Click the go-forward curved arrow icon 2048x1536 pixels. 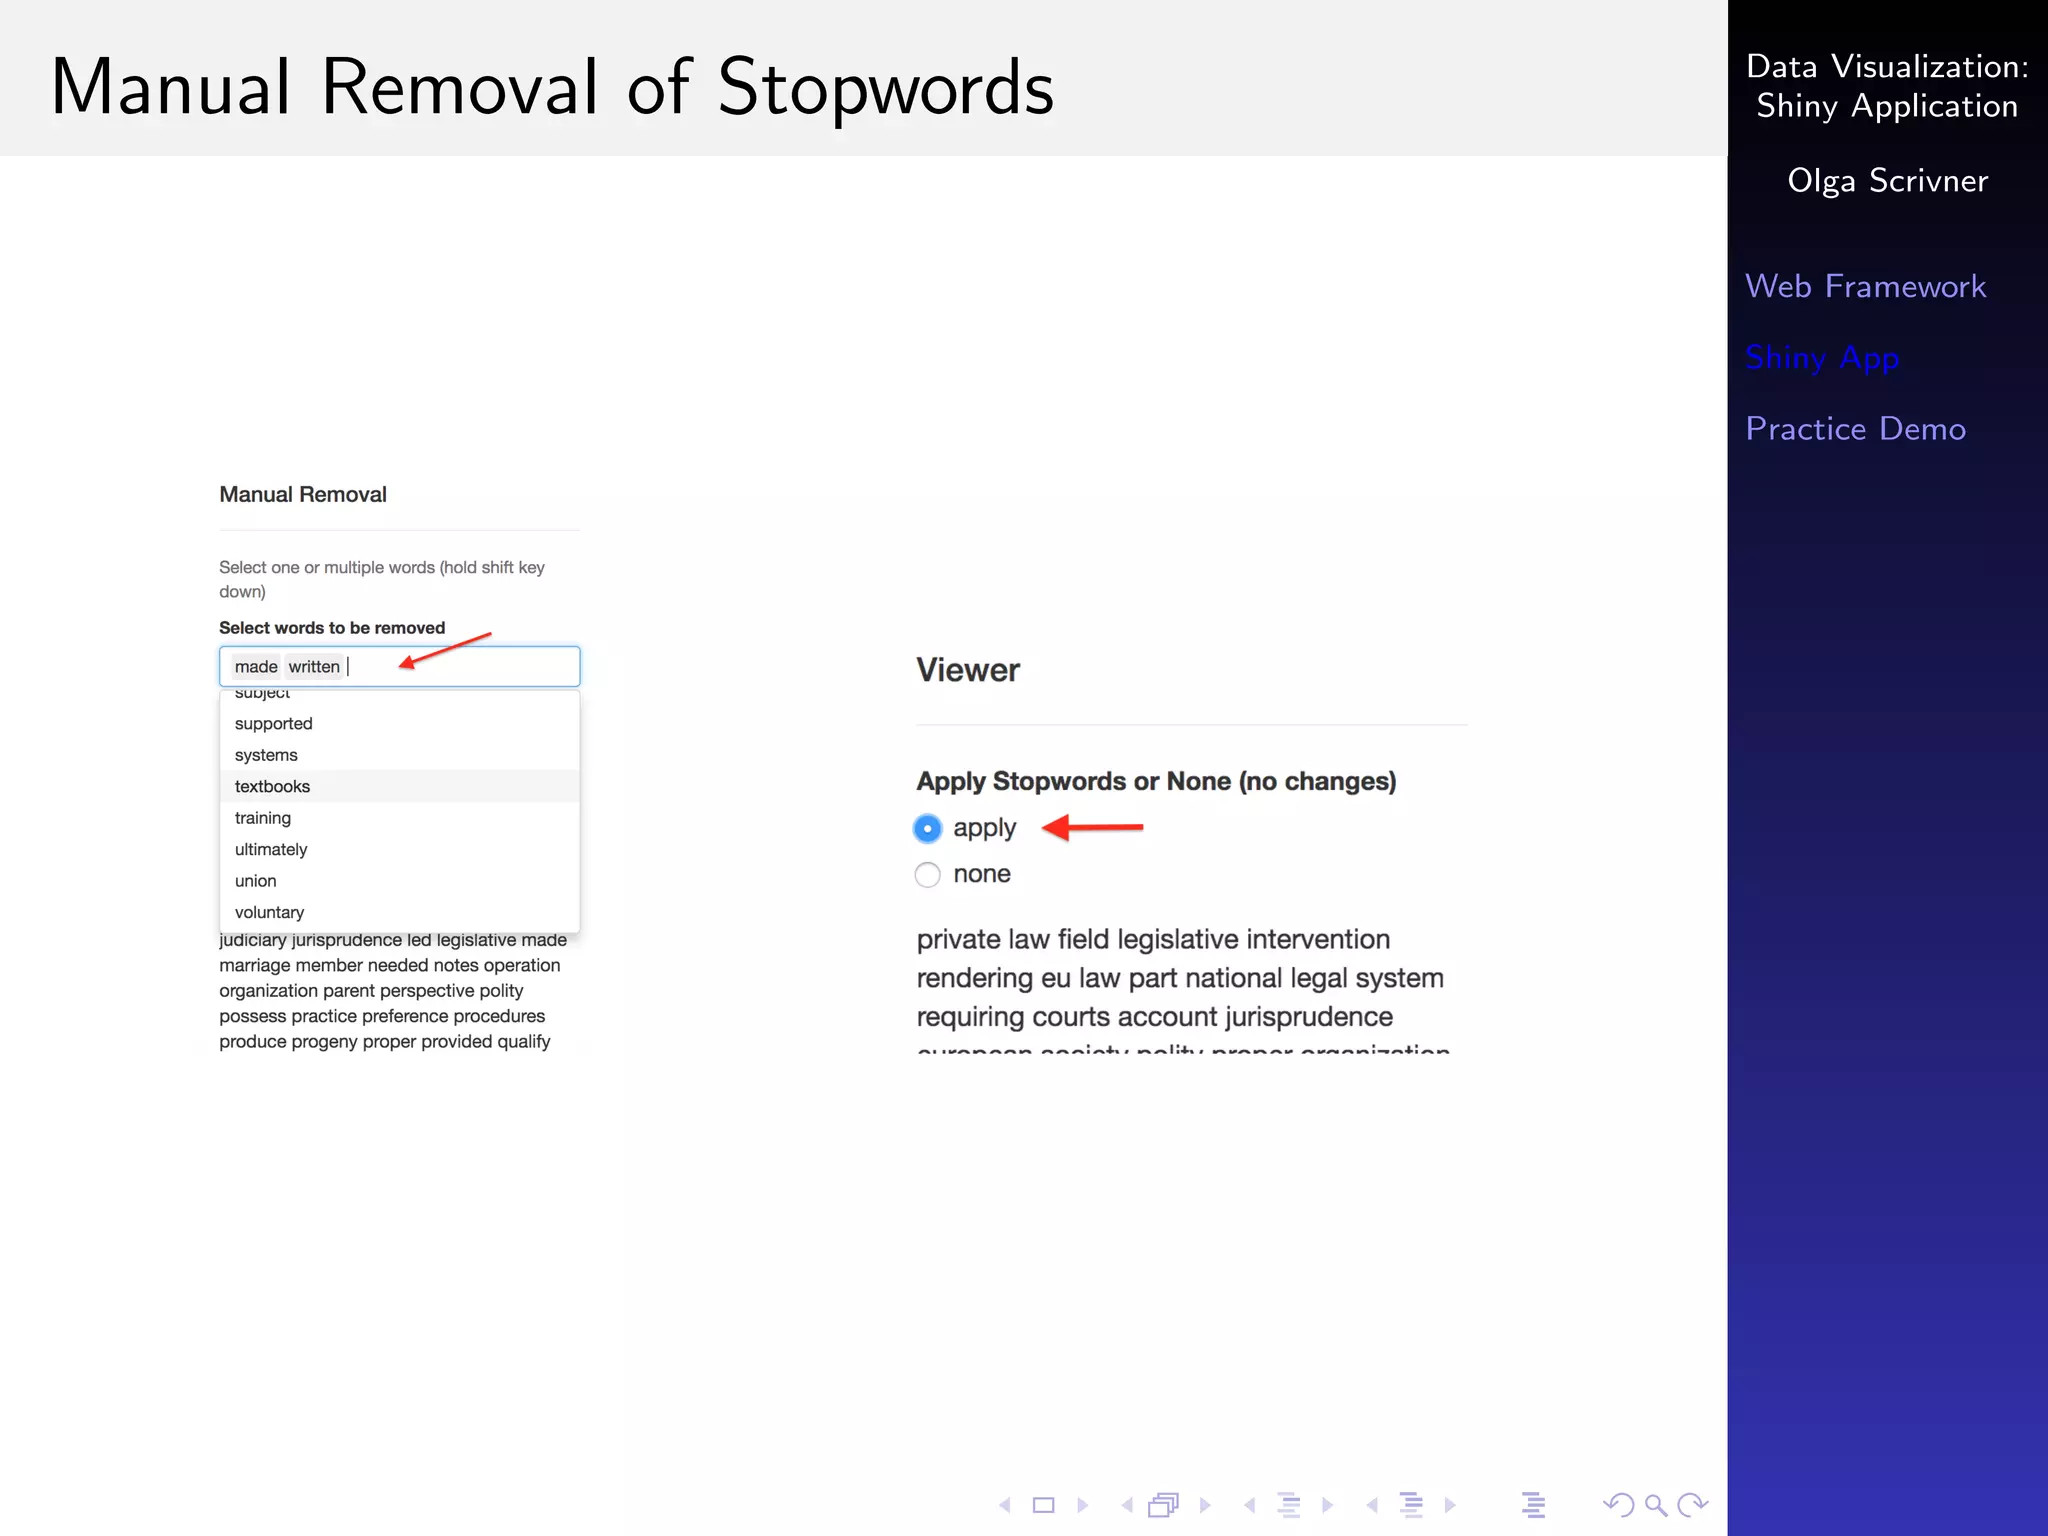[x=1693, y=1505]
